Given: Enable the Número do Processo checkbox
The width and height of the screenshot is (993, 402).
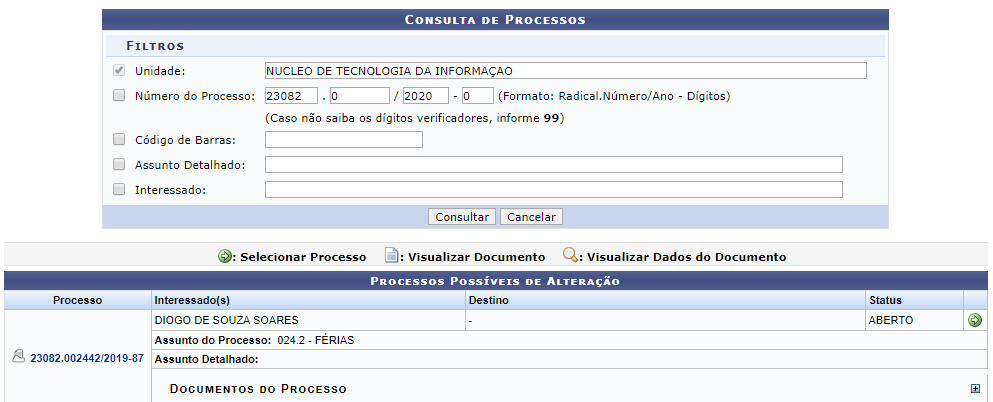Looking at the screenshot, I should tap(118, 96).
